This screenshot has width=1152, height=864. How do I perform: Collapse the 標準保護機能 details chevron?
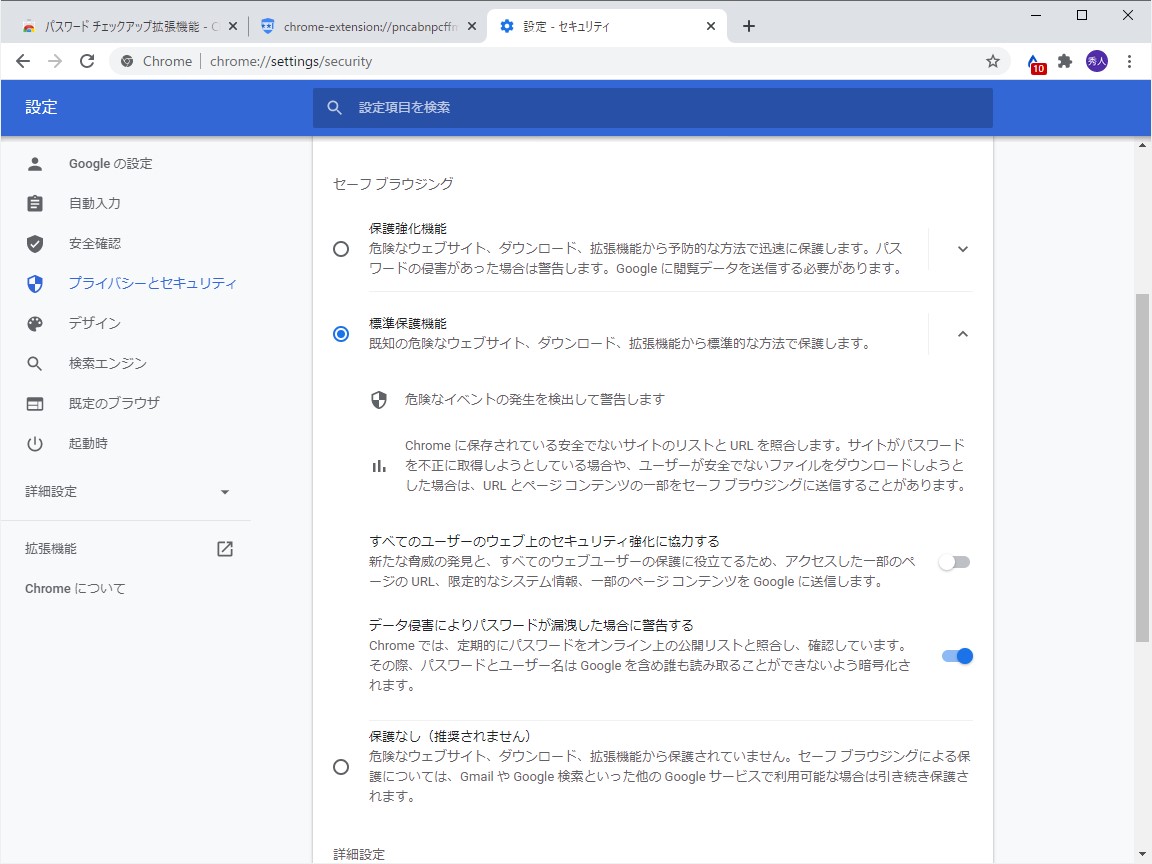962,334
